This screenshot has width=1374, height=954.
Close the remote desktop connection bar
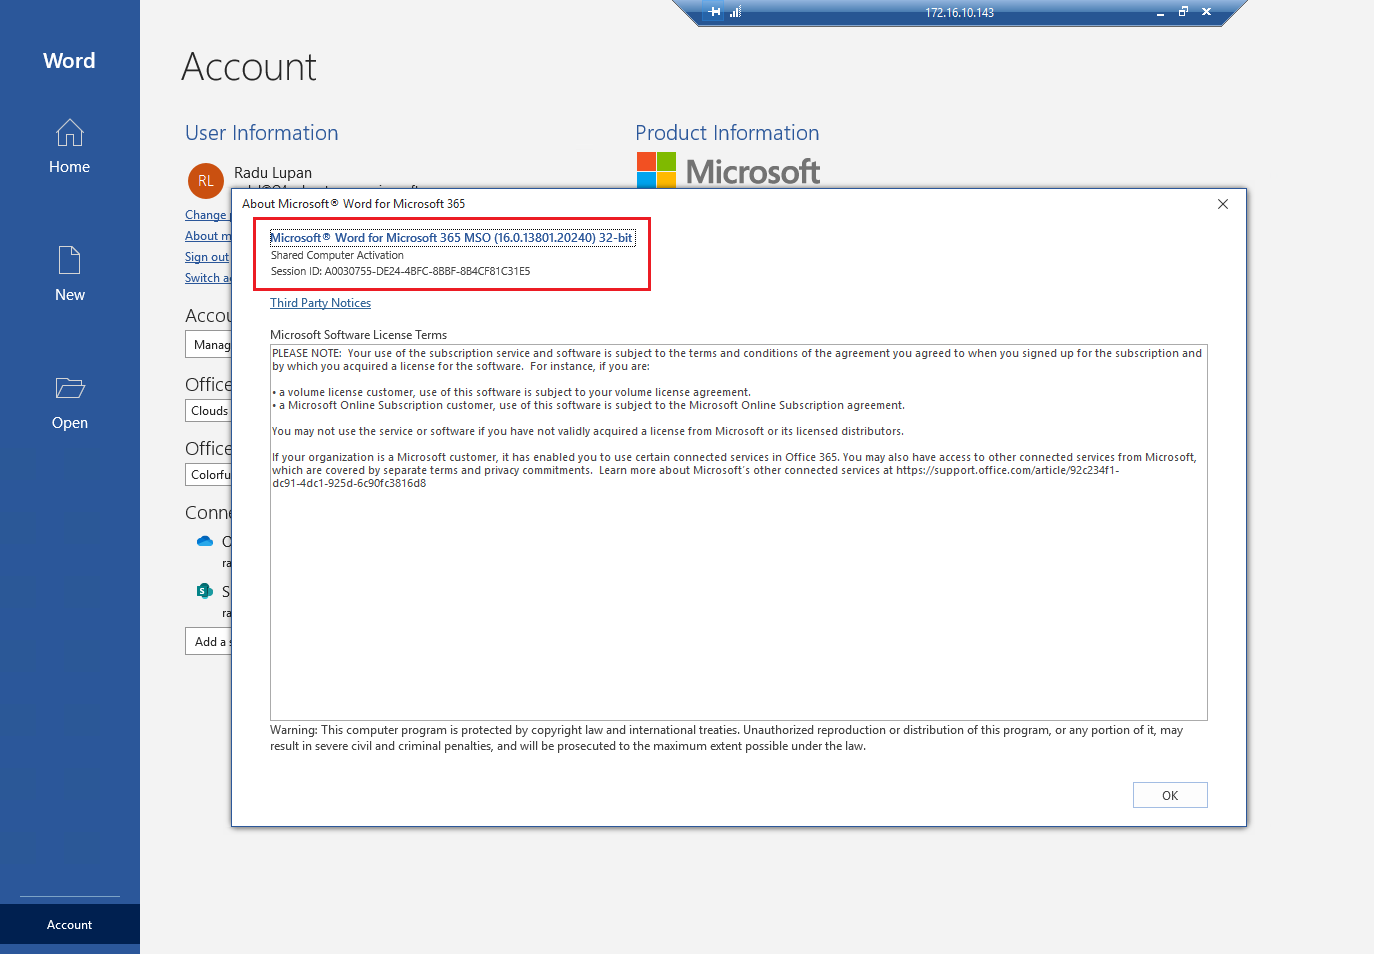pyautogui.click(x=1206, y=12)
